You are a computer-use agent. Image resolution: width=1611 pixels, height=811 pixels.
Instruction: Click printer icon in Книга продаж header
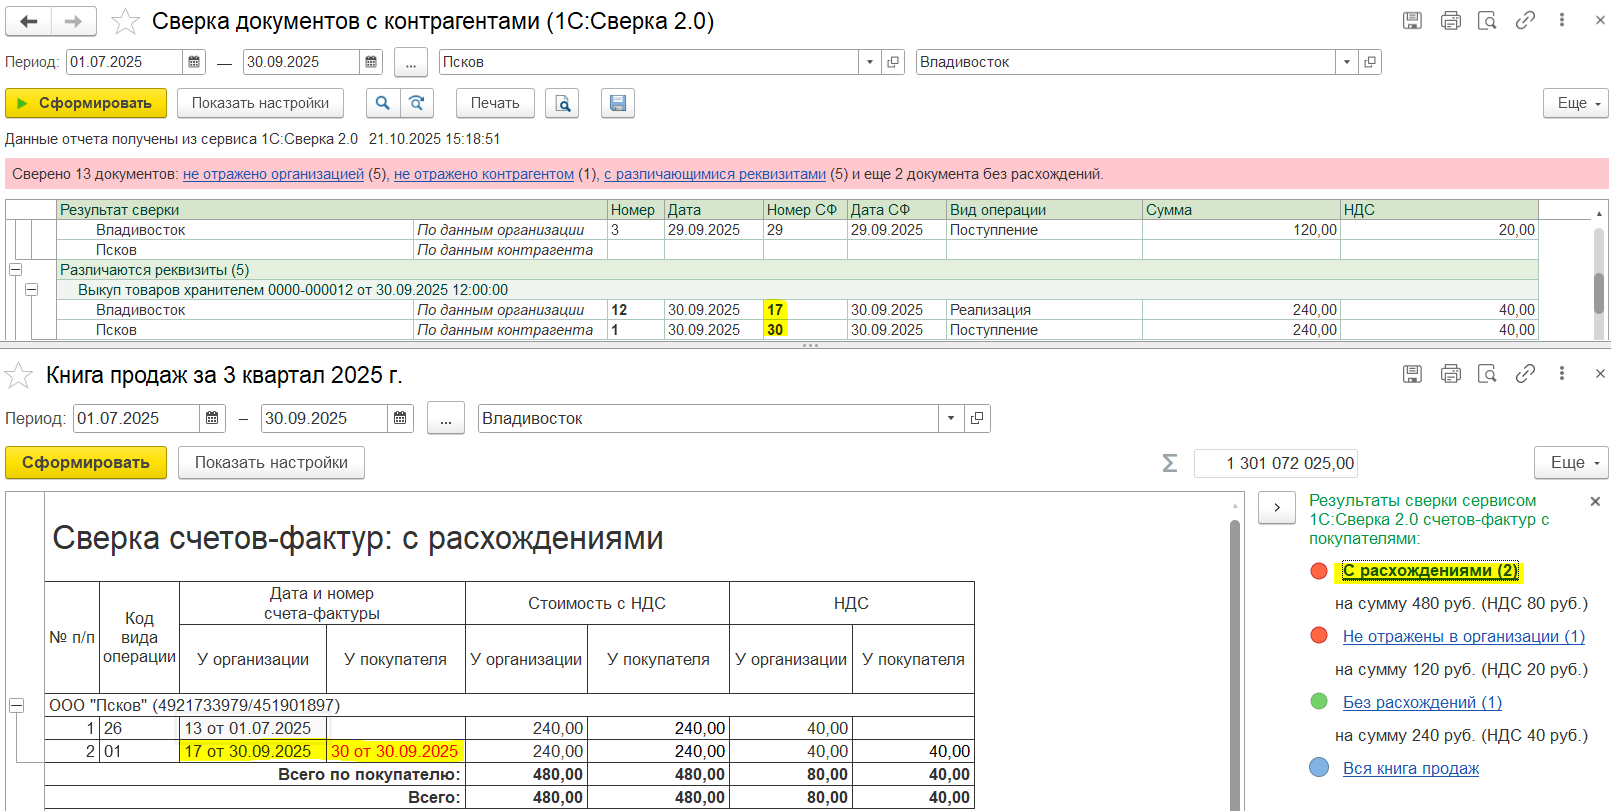pos(1450,374)
